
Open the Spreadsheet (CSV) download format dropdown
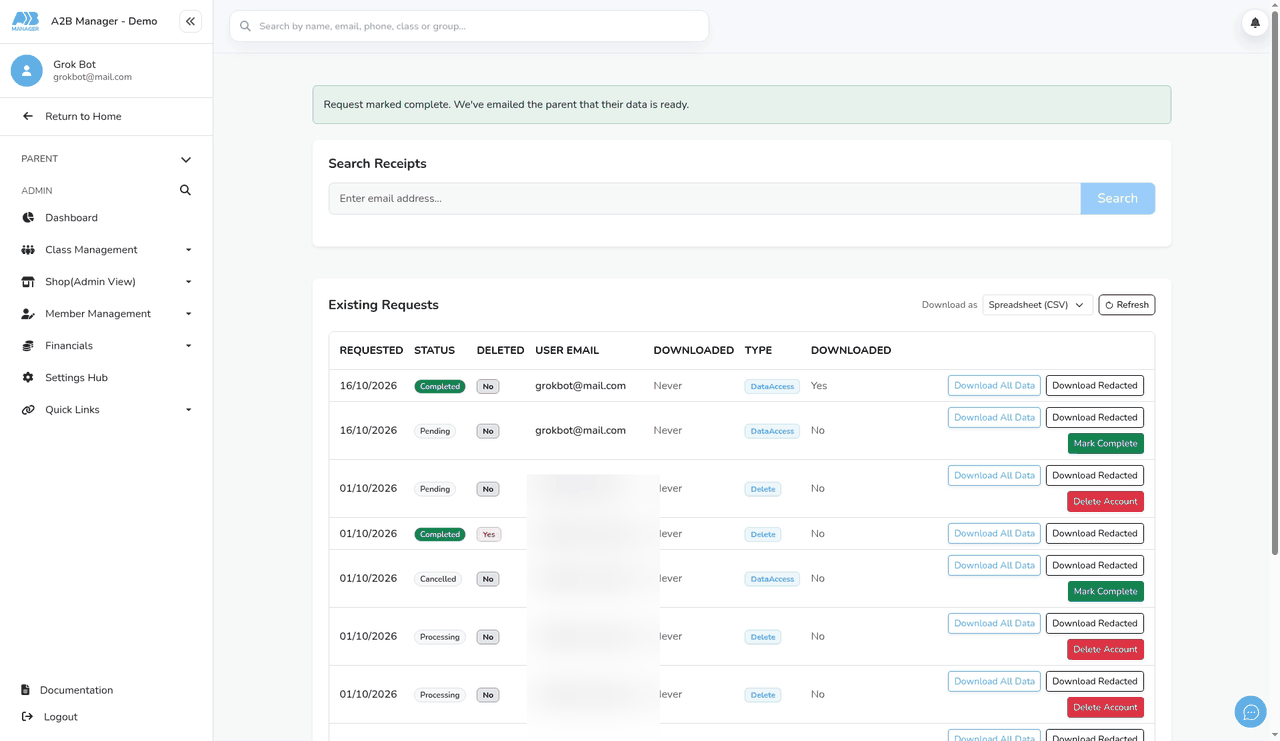click(x=1037, y=305)
